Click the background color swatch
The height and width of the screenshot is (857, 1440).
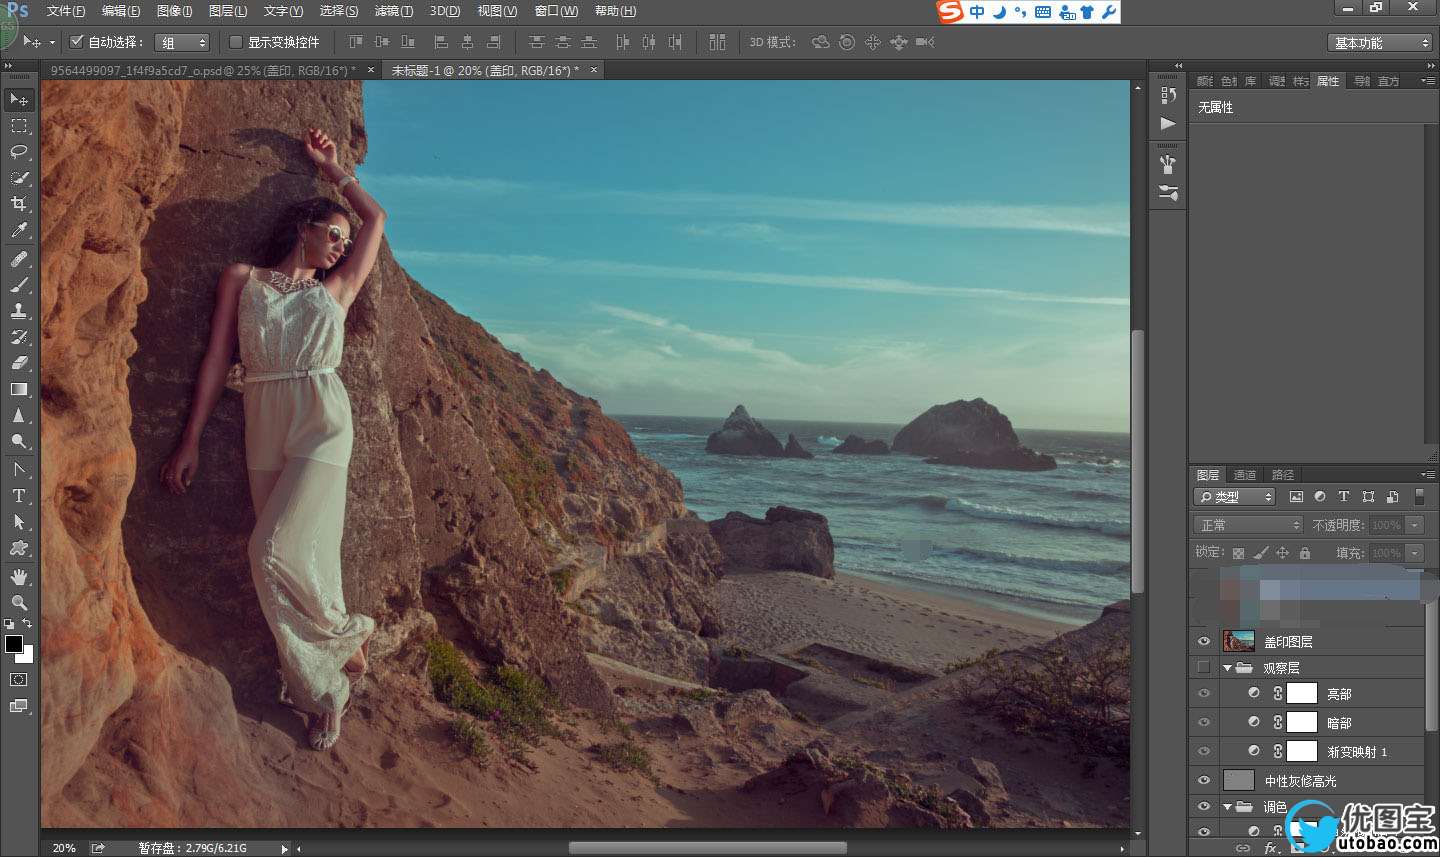[x=28, y=656]
